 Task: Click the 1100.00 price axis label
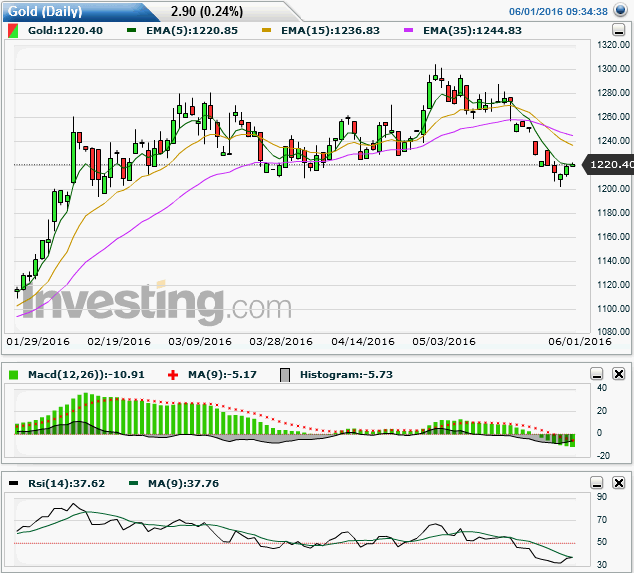(613, 309)
